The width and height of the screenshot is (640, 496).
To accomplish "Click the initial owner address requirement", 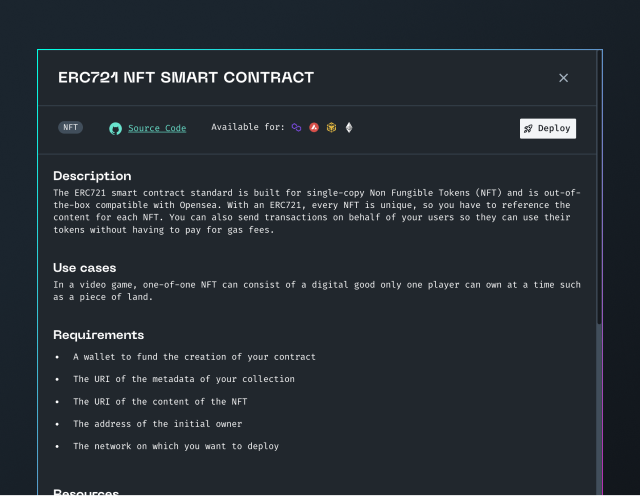I will click(158, 424).
